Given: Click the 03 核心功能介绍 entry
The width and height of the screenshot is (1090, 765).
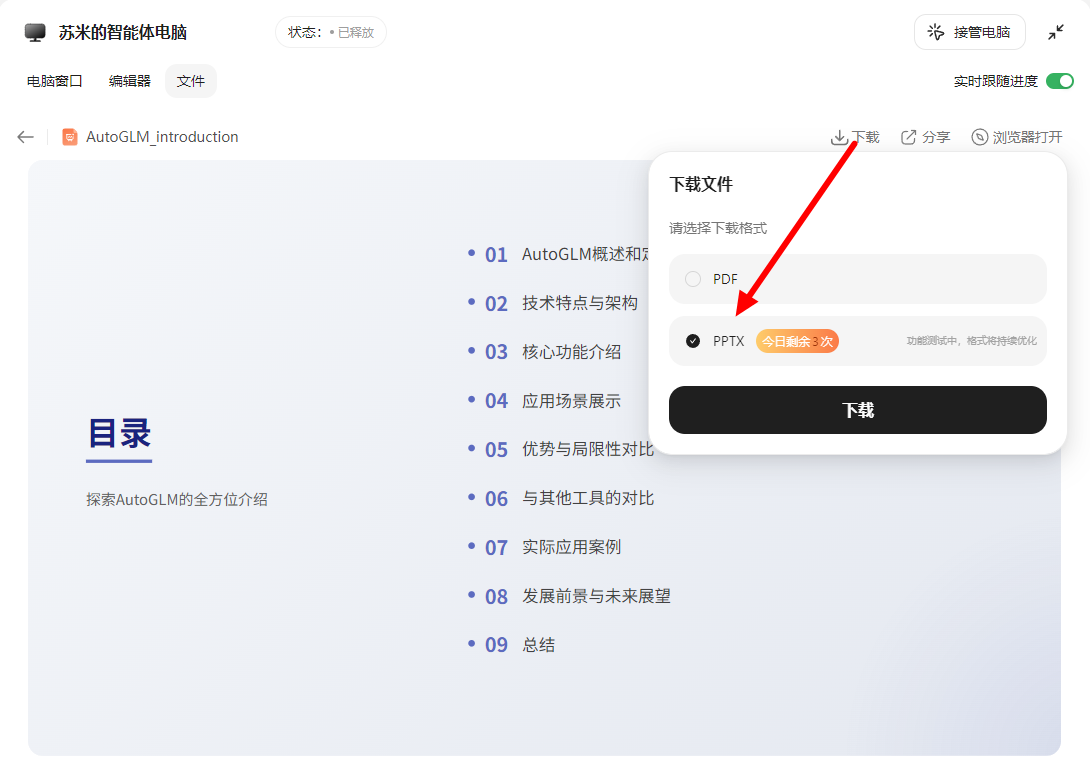Looking at the screenshot, I should (544, 352).
